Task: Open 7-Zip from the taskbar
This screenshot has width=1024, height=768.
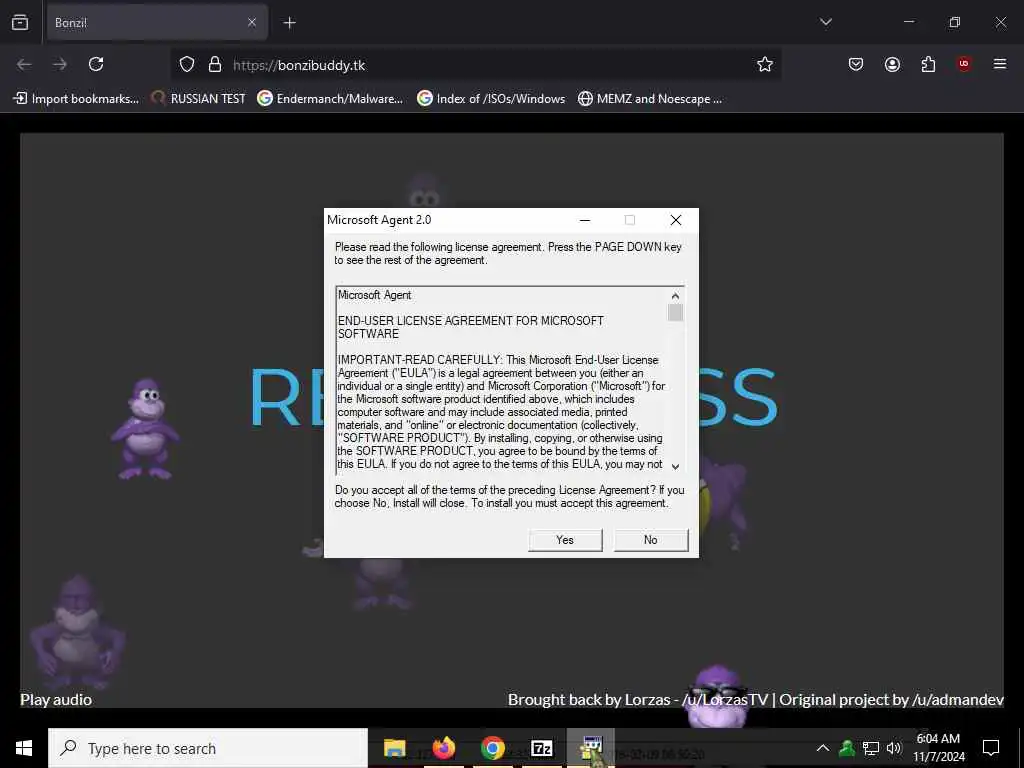Action: point(542,748)
